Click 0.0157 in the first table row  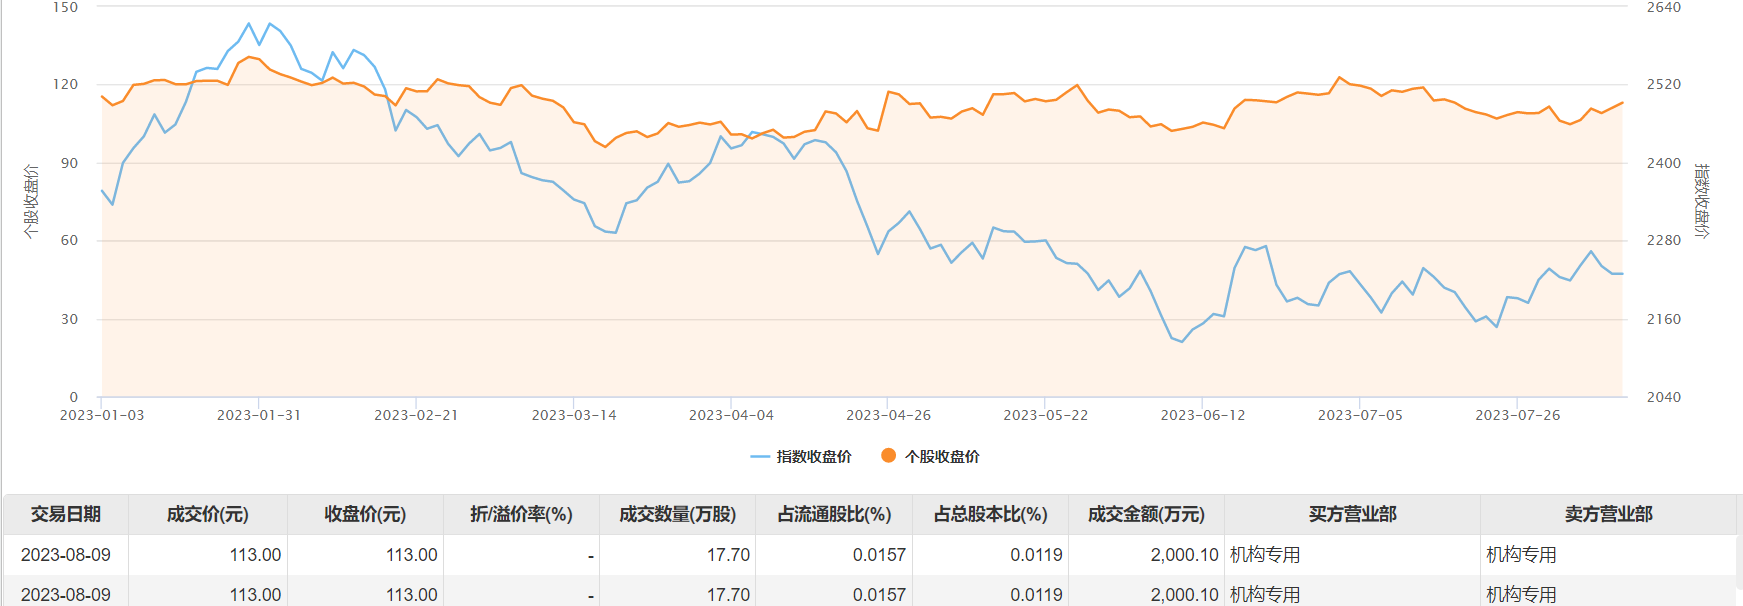pos(879,555)
